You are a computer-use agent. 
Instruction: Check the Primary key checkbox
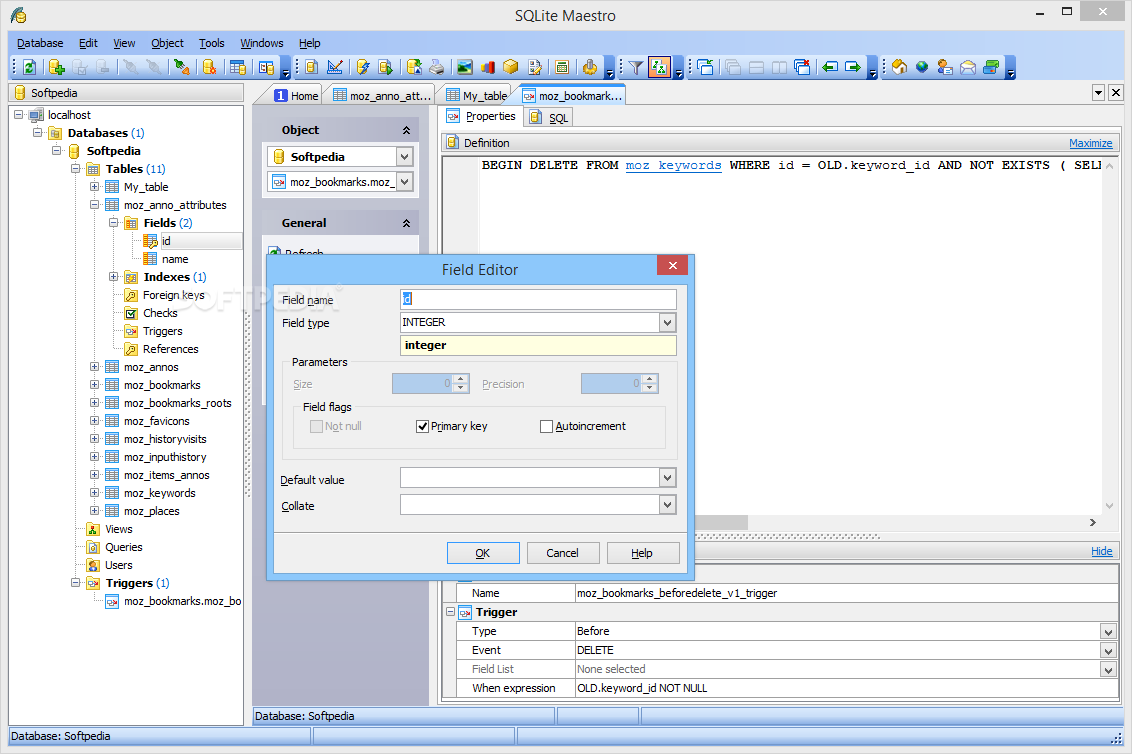(422, 426)
